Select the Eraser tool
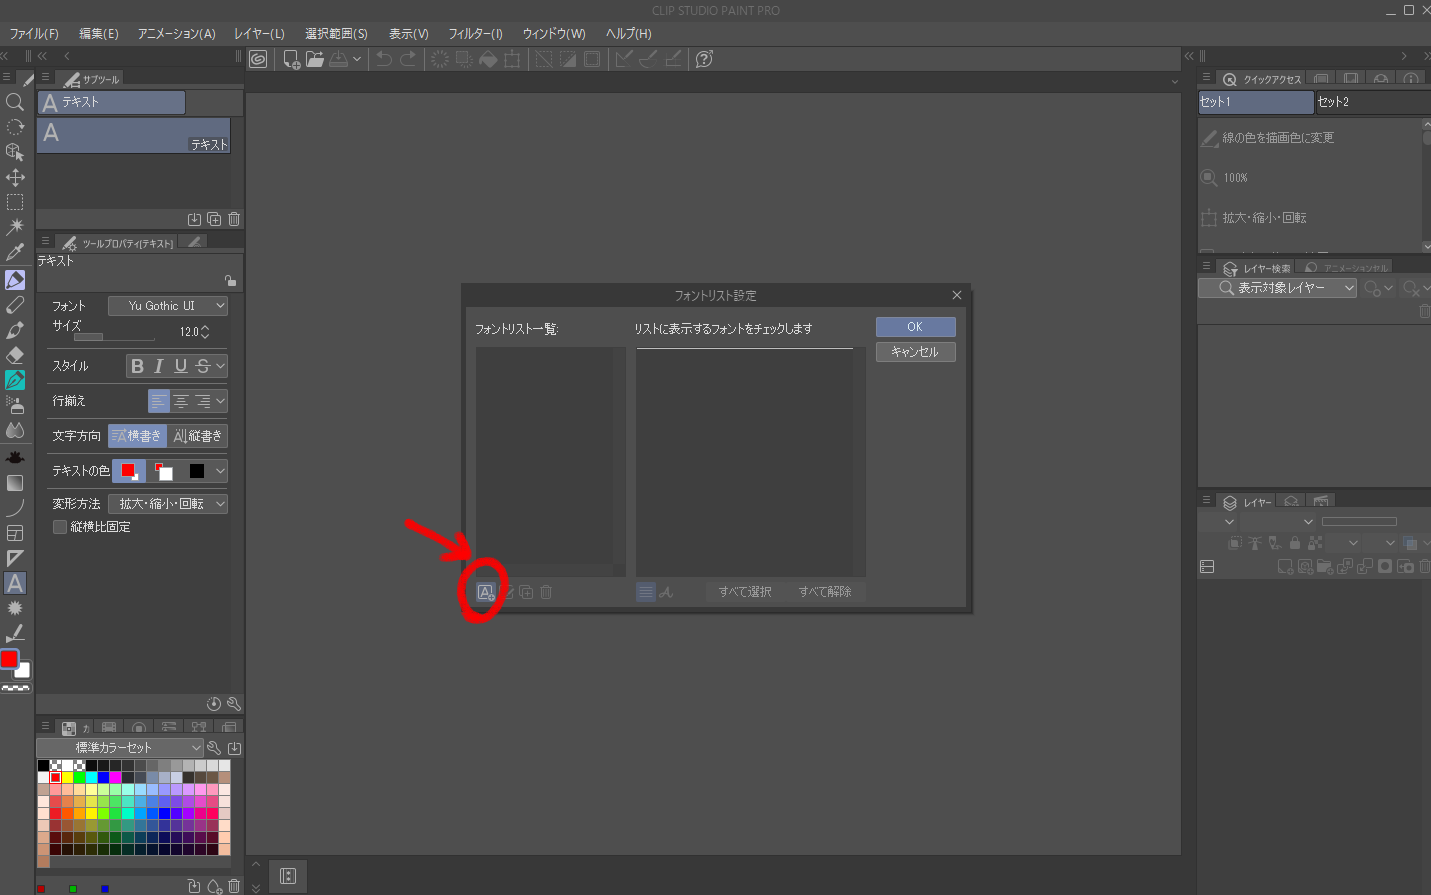Image resolution: width=1431 pixels, height=895 pixels. [x=15, y=355]
